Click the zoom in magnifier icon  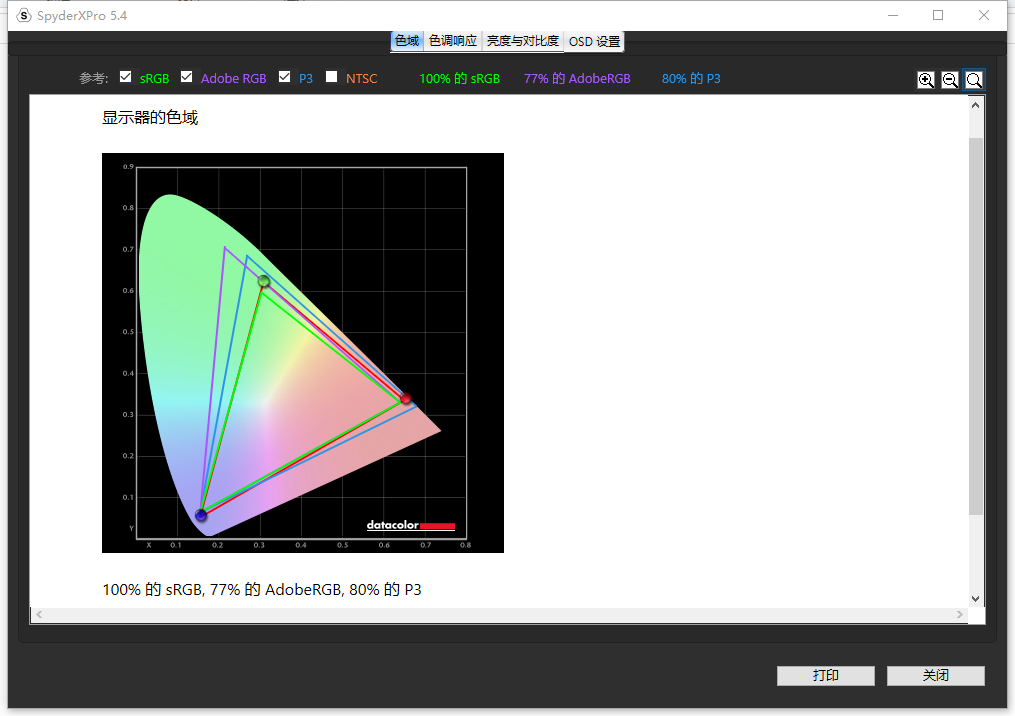click(926, 80)
